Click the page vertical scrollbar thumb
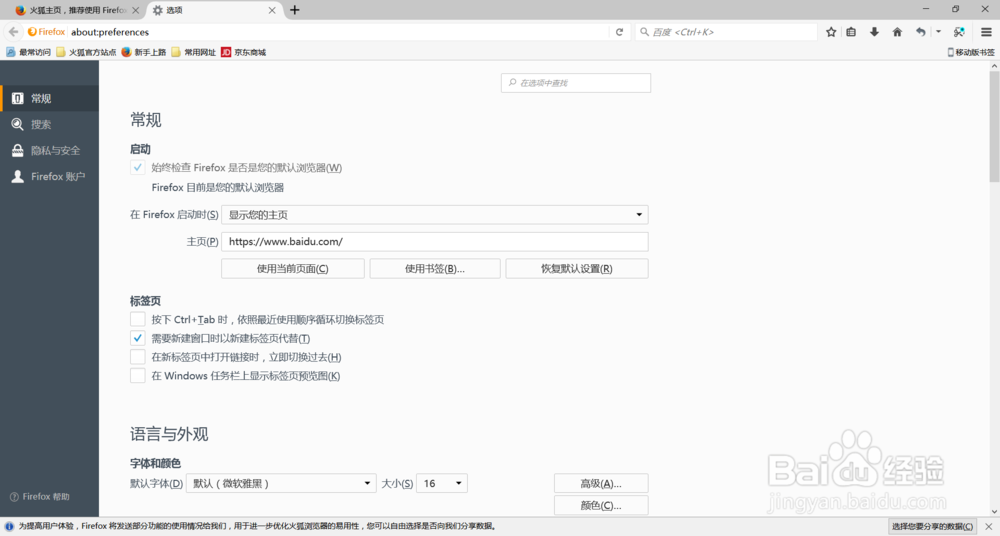This screenshot has height=536, width=1000. [x=994, y=126]
